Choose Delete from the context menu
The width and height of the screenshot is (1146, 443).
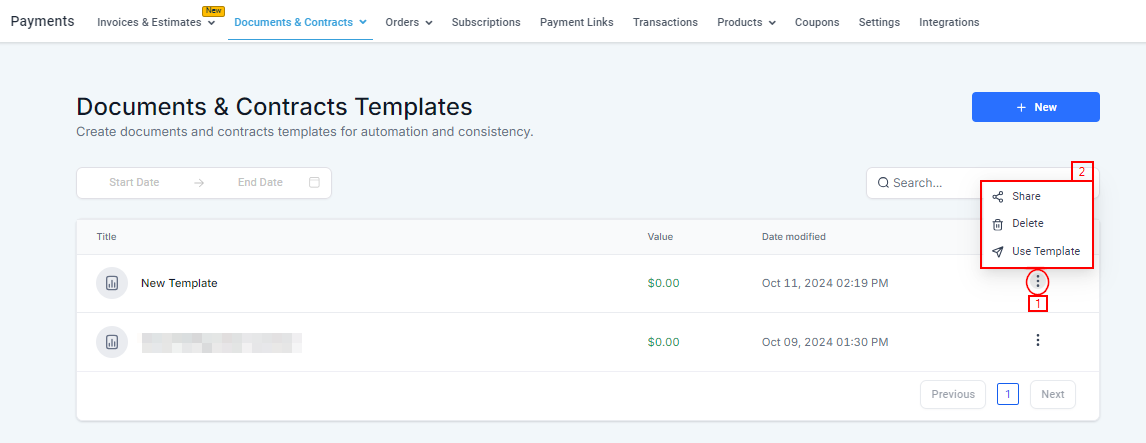tap(1036, 224)
